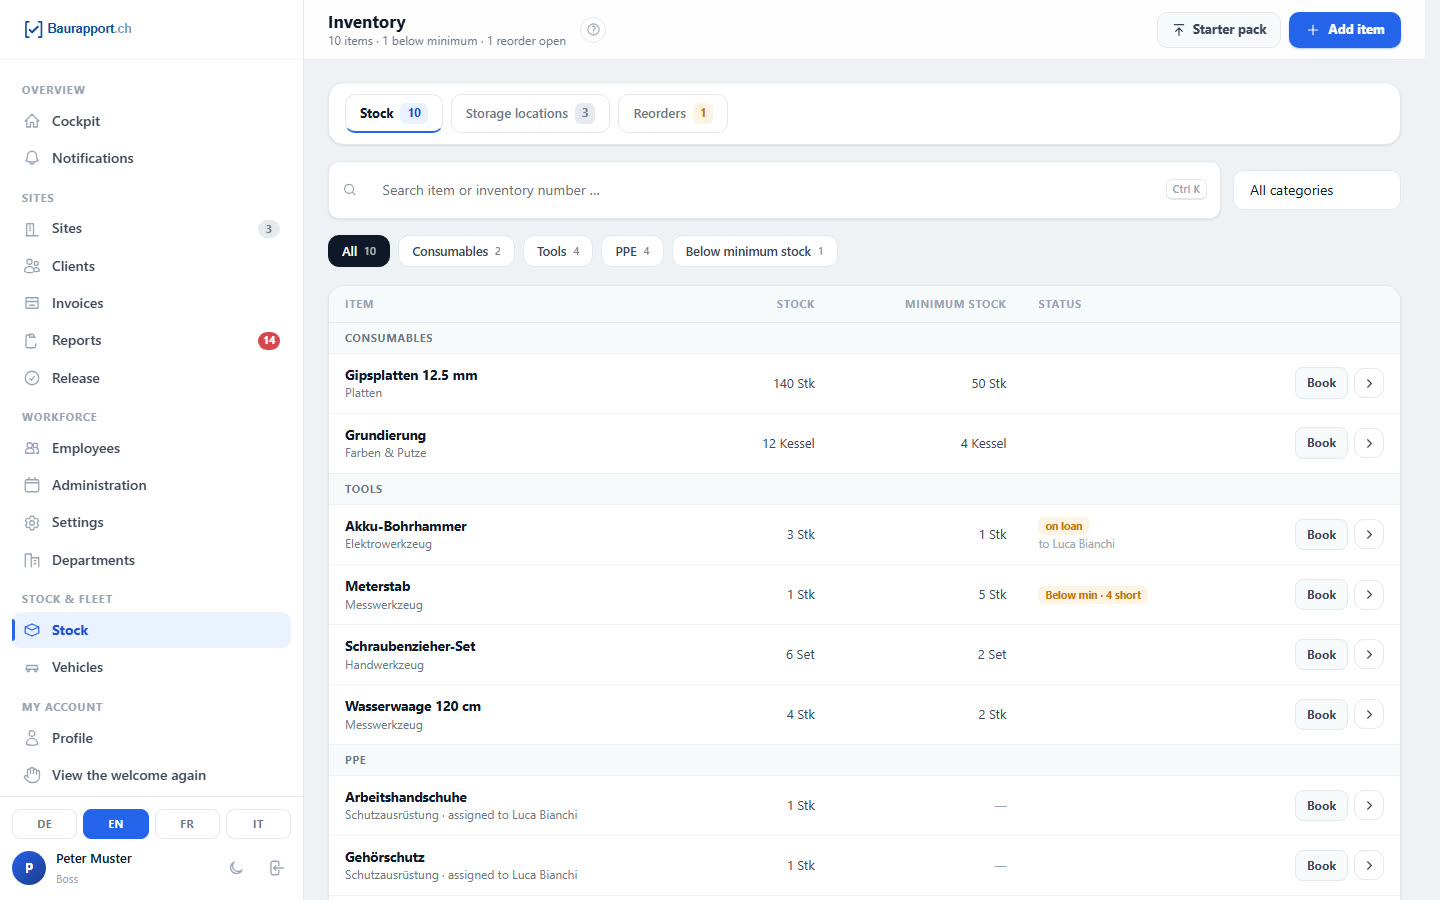Open the inventory help question-mark icon
1440x900 pixels.
594,30
